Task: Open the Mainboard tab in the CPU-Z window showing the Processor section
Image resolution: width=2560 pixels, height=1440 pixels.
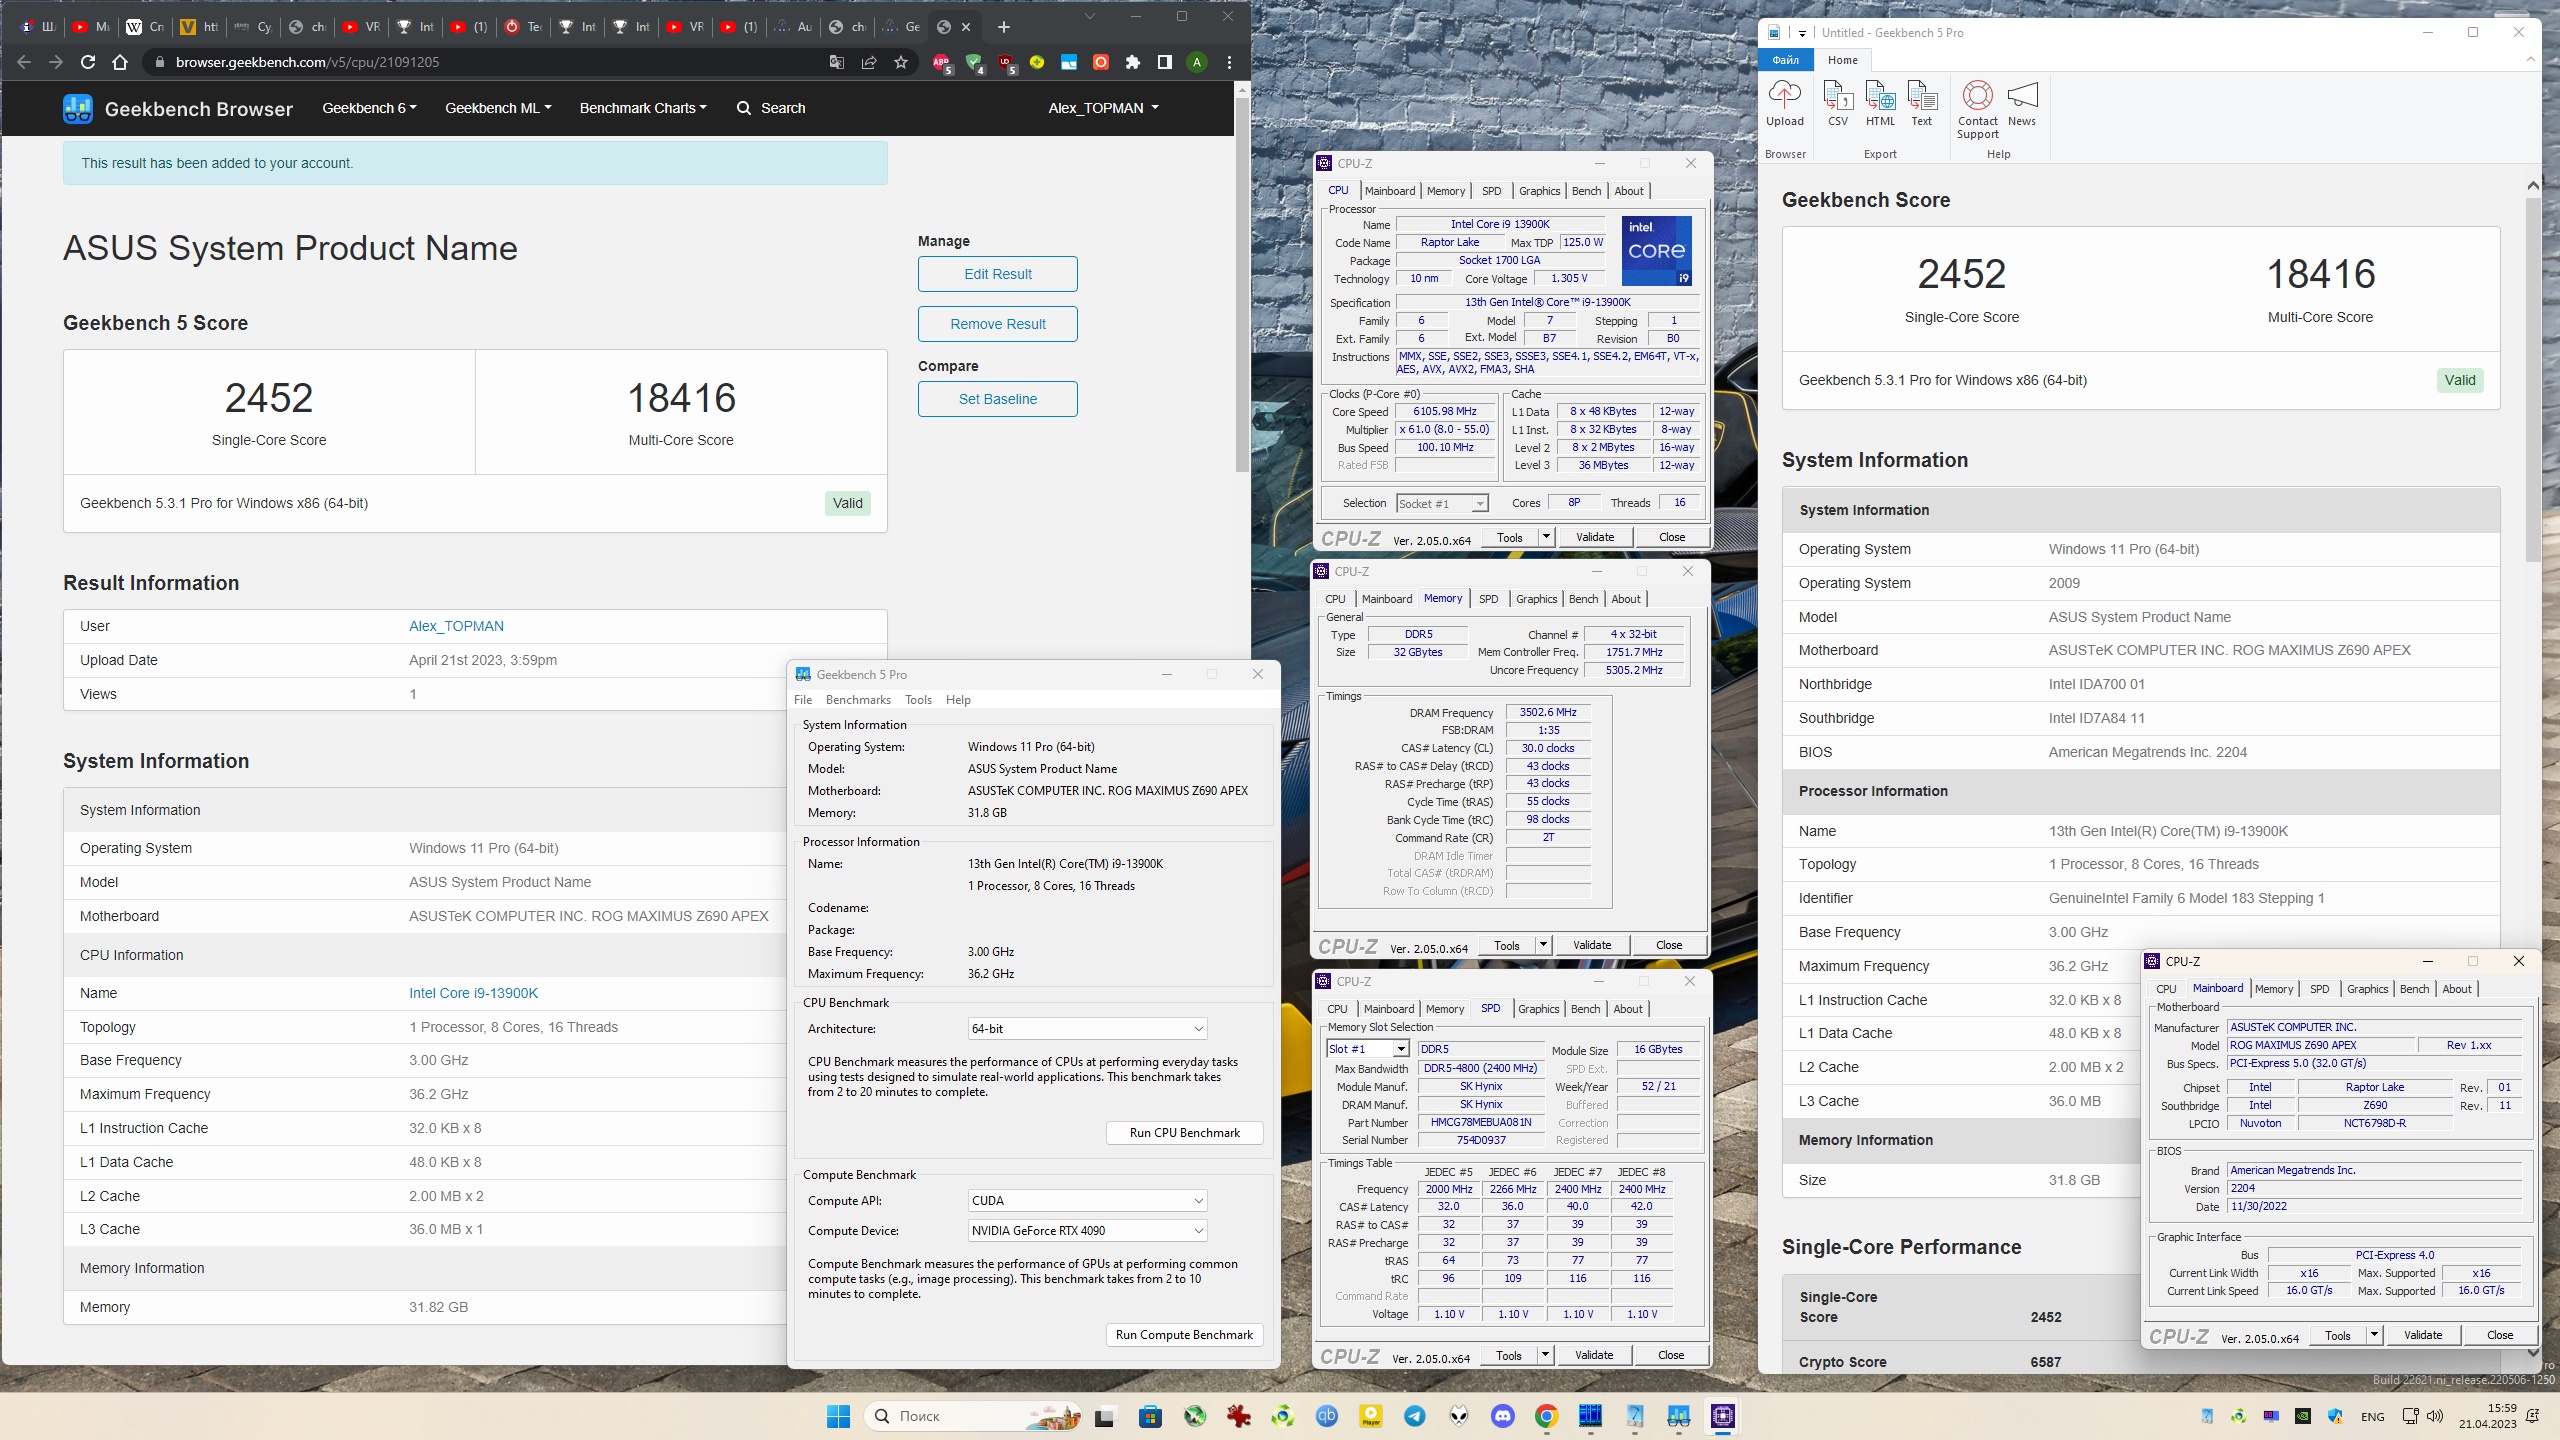Action: (1390, 191)
